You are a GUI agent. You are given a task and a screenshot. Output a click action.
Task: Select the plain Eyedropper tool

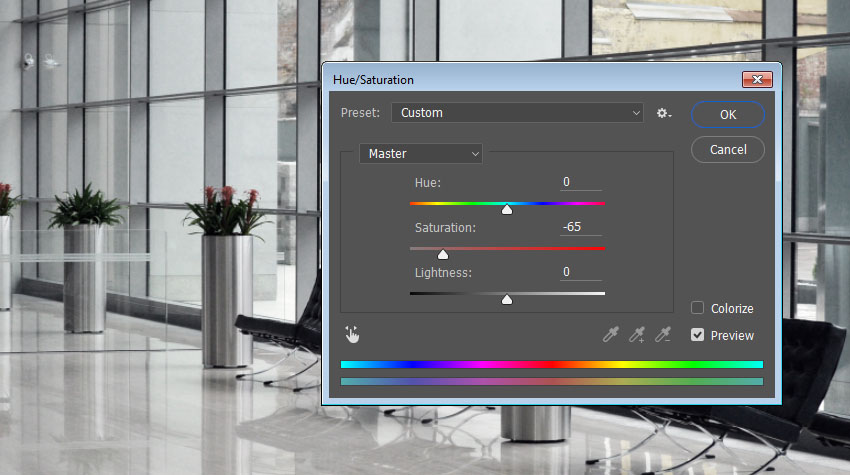612,335
